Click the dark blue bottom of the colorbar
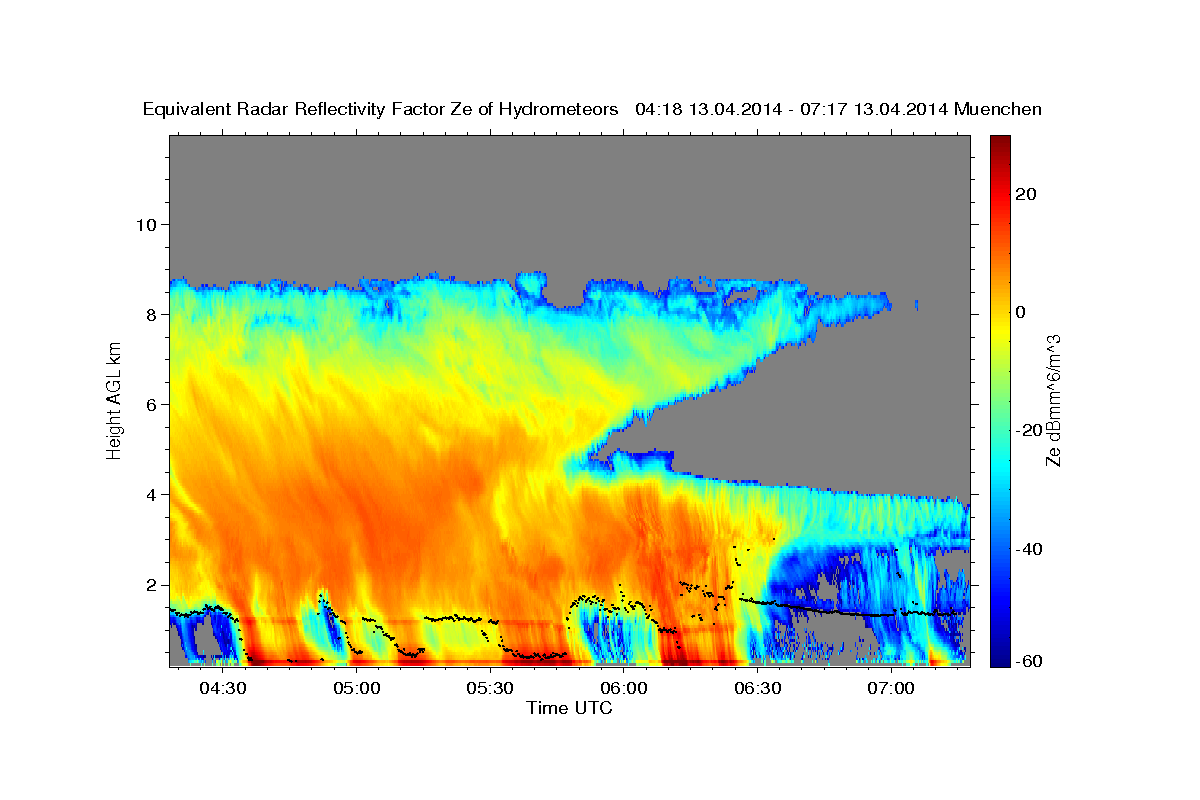The width and height of the screenshot is (1200, 800). pyautogui.click(x=999, y=659)
